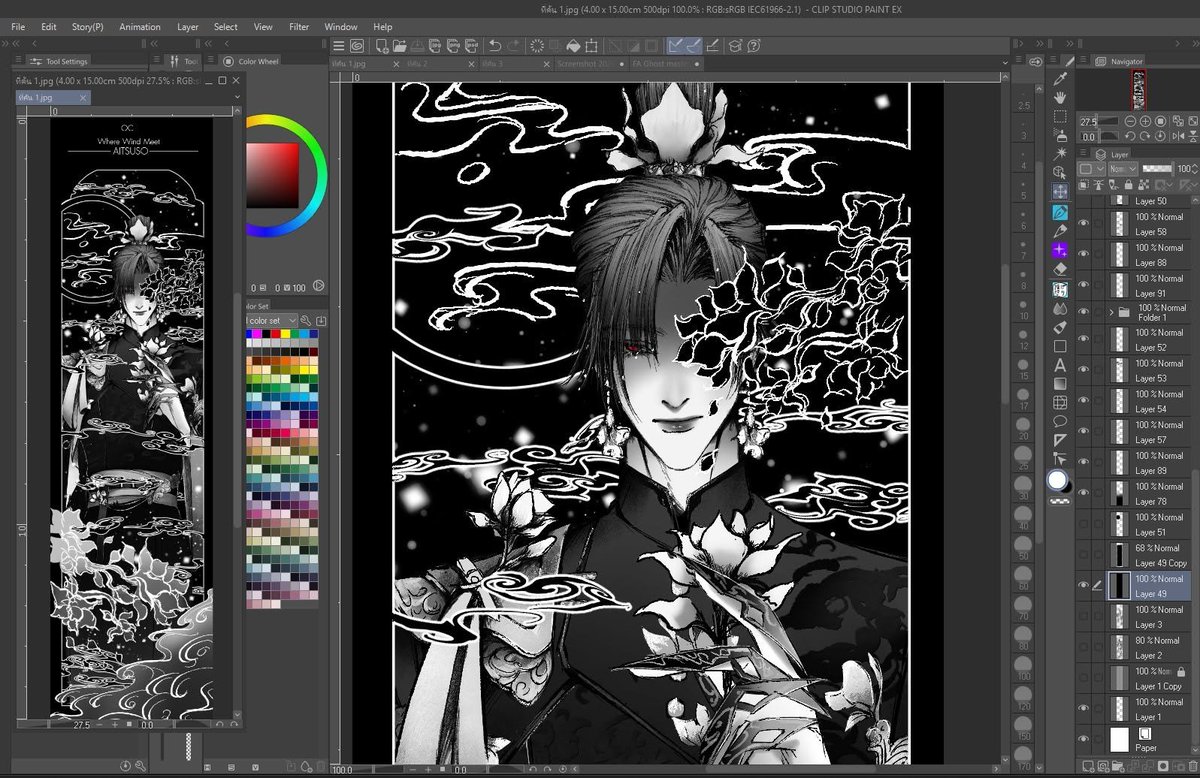Show the hidden Layer 2
Image resolution: width=1200 pixels, height=778 pixels.
[1083, 647]
